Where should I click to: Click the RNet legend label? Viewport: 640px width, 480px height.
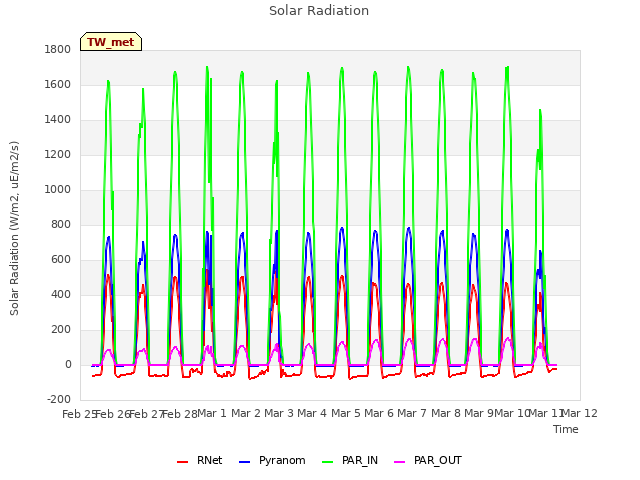[x=209, y=460]
